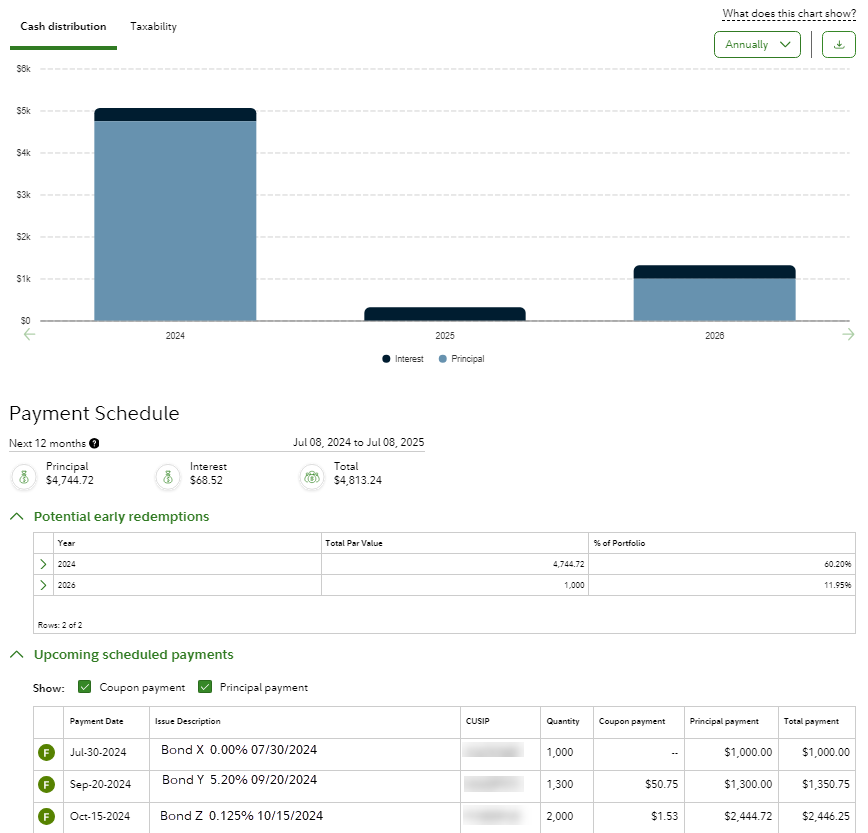Click the download chart icon
Image resolution: width=868 pixels, height=833 pixels.
coord(838,45)
